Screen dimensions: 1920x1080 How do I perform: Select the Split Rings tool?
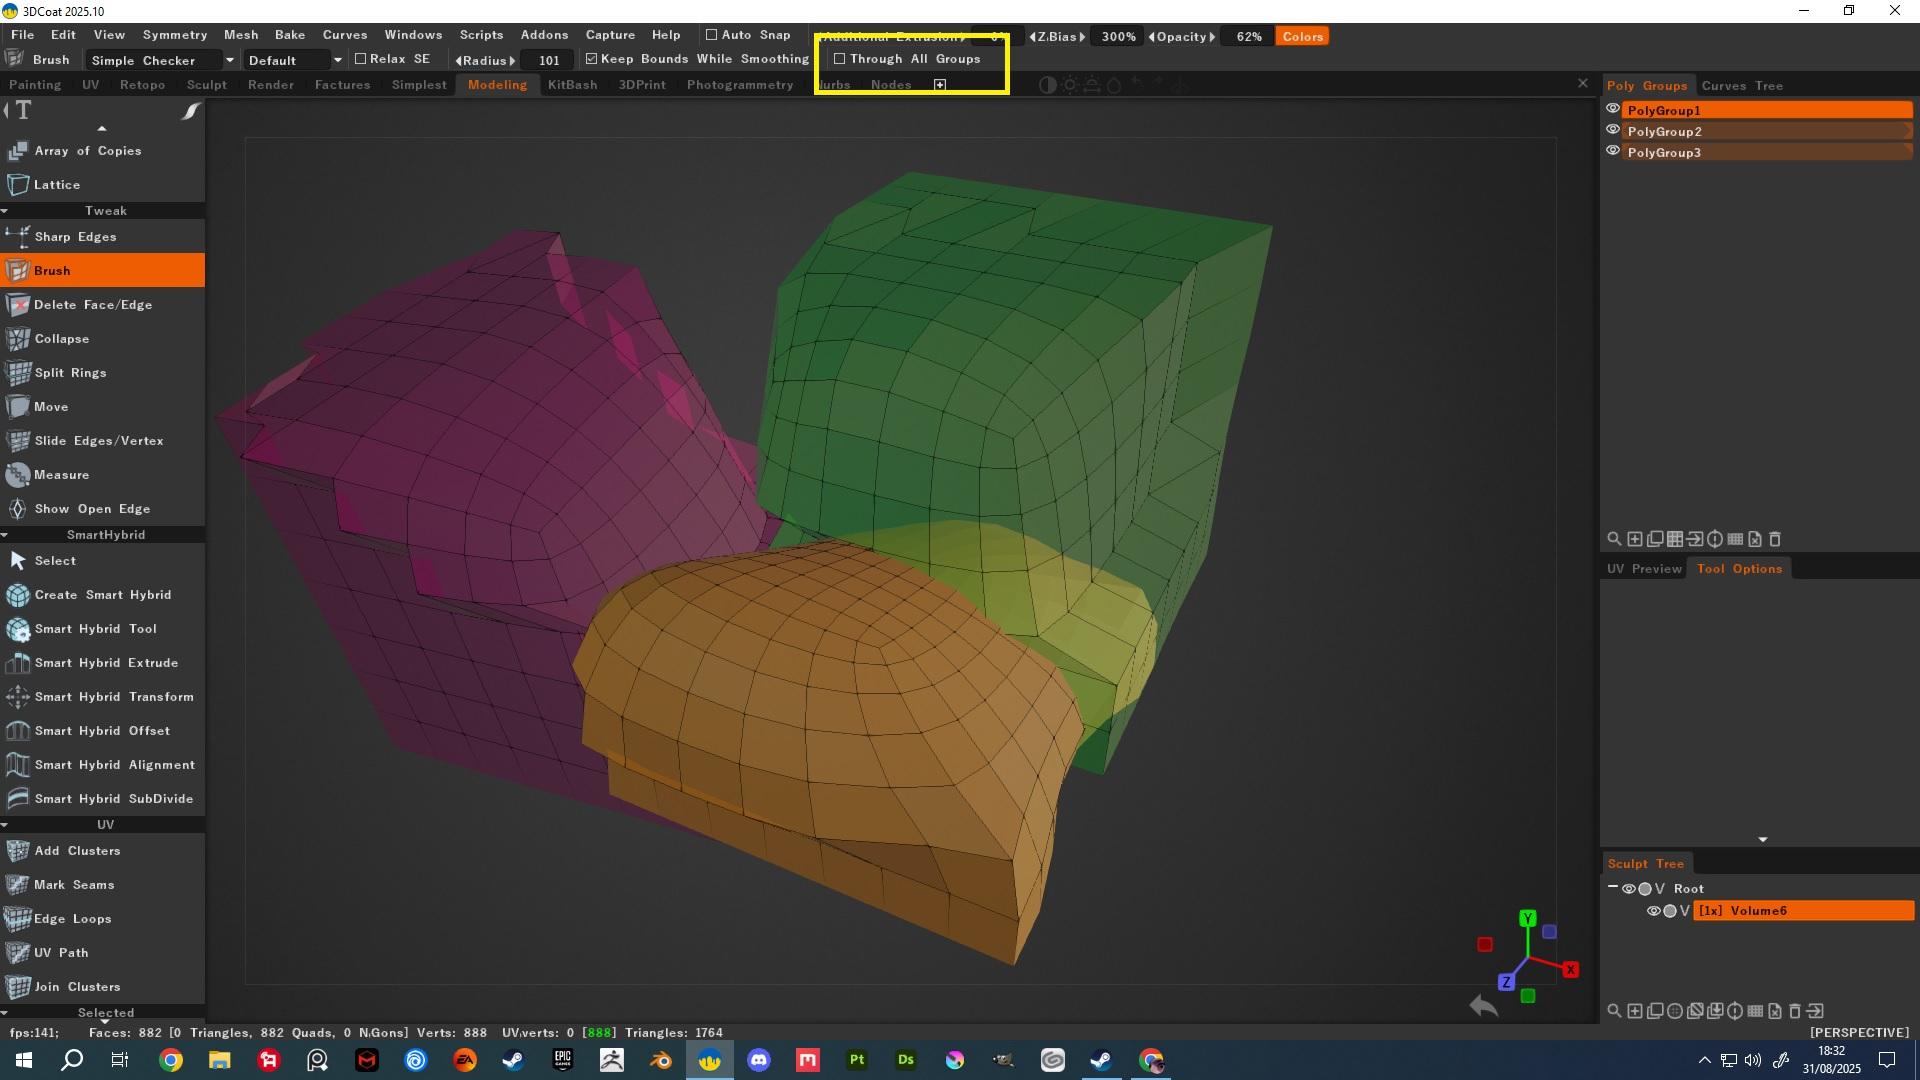pos(70,373)
